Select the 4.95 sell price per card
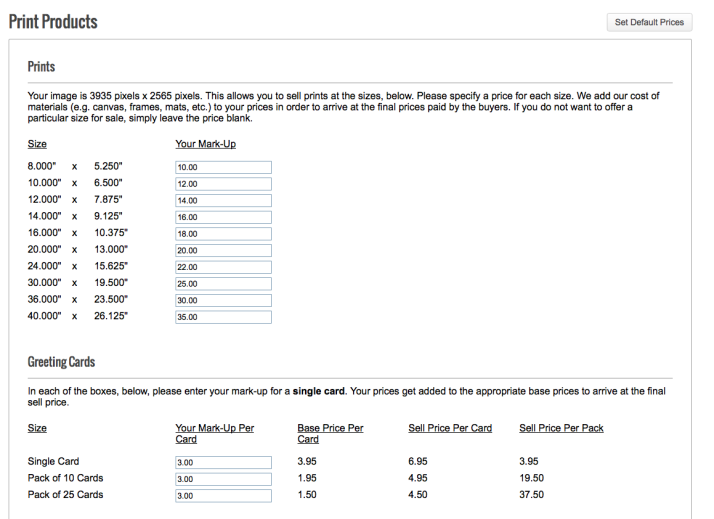The height and width of the screenshot is (519, 714). [418, 478]
